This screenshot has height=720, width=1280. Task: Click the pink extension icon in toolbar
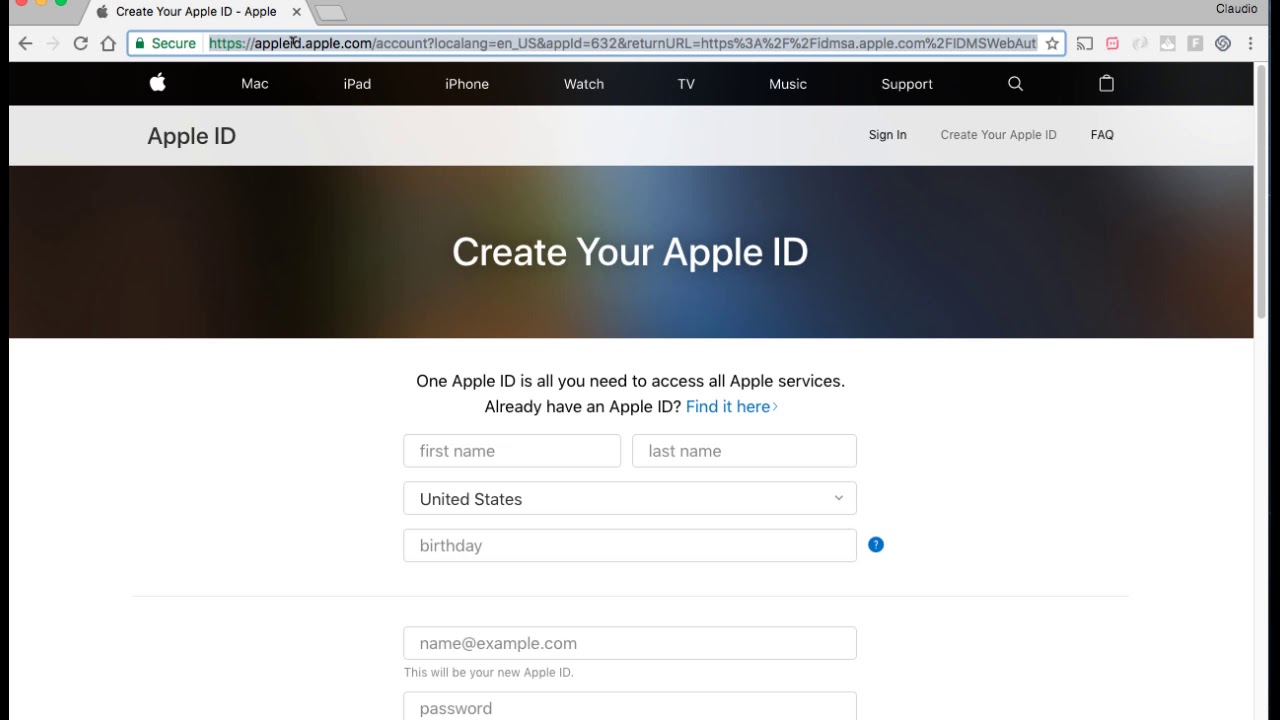1112,43
